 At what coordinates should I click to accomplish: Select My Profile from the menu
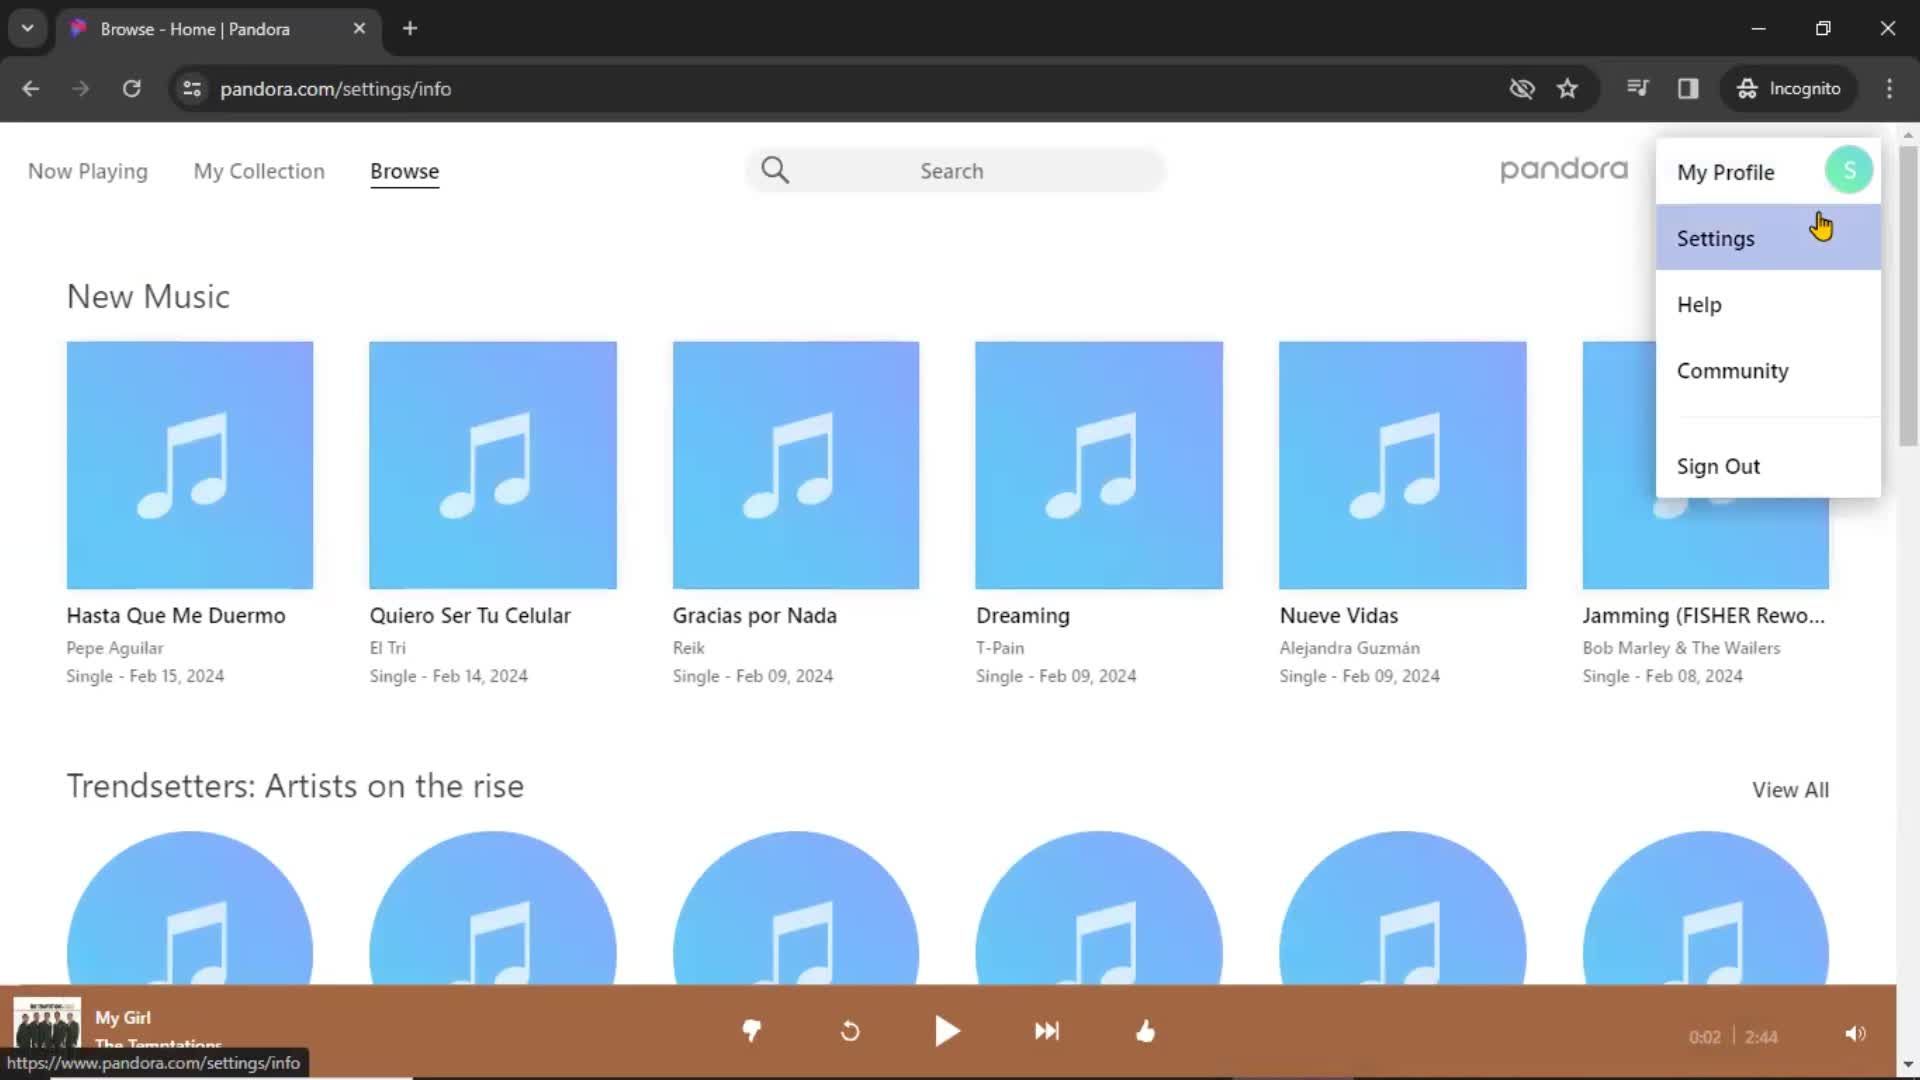(1725, 172)
